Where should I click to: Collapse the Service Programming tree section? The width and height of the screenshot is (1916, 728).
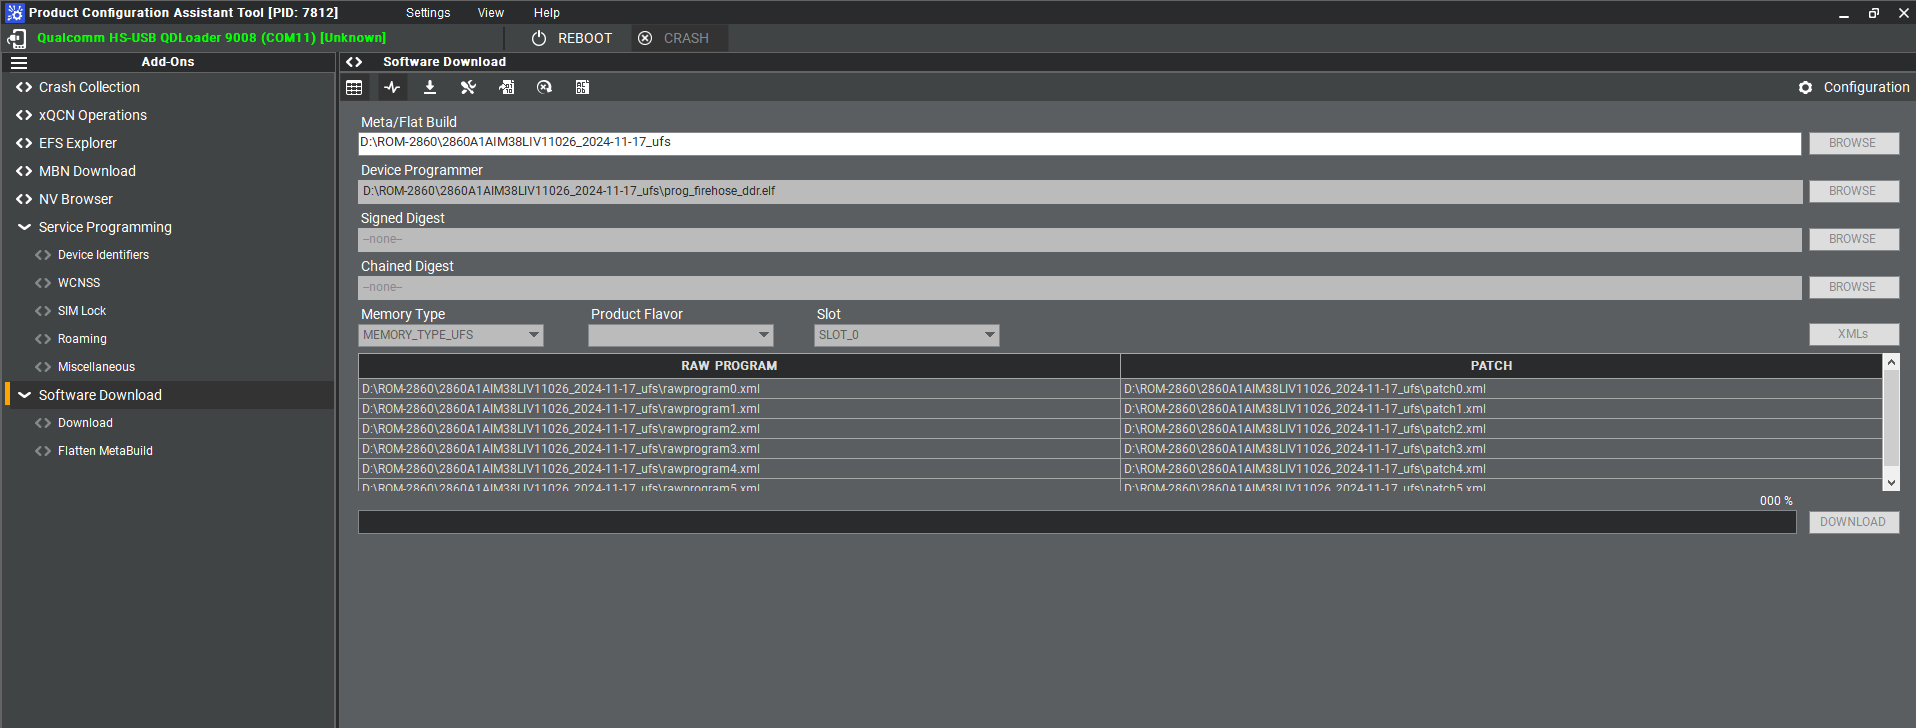[24, 227]
